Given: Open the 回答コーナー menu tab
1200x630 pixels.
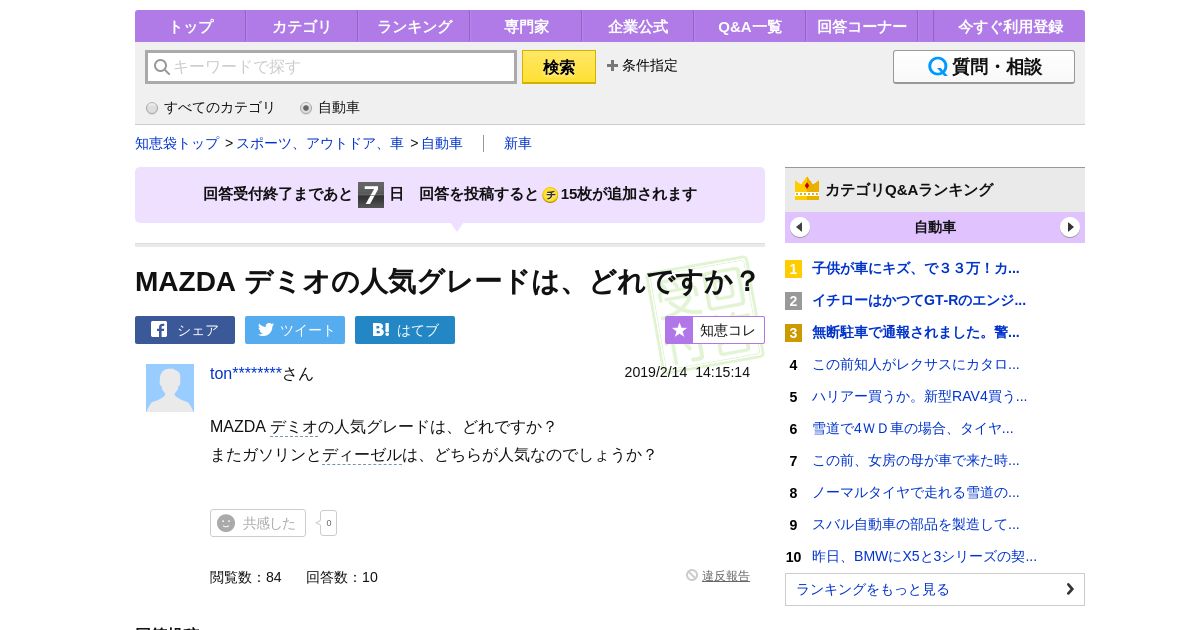Looking at the screenshot, I should click(861, 26).
